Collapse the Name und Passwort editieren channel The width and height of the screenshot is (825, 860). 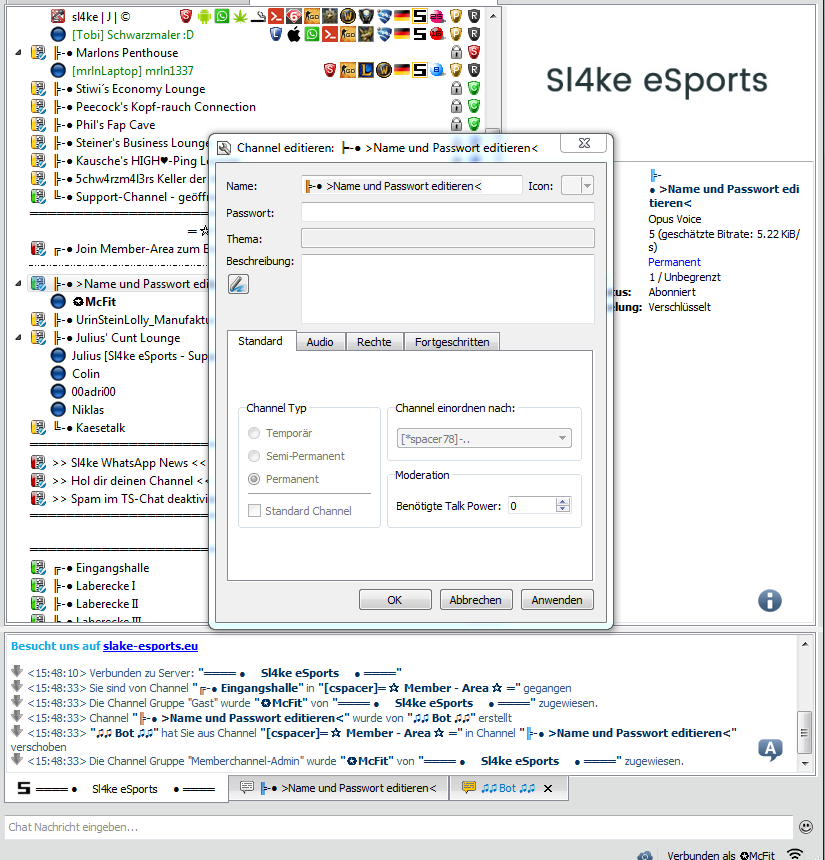18,284
